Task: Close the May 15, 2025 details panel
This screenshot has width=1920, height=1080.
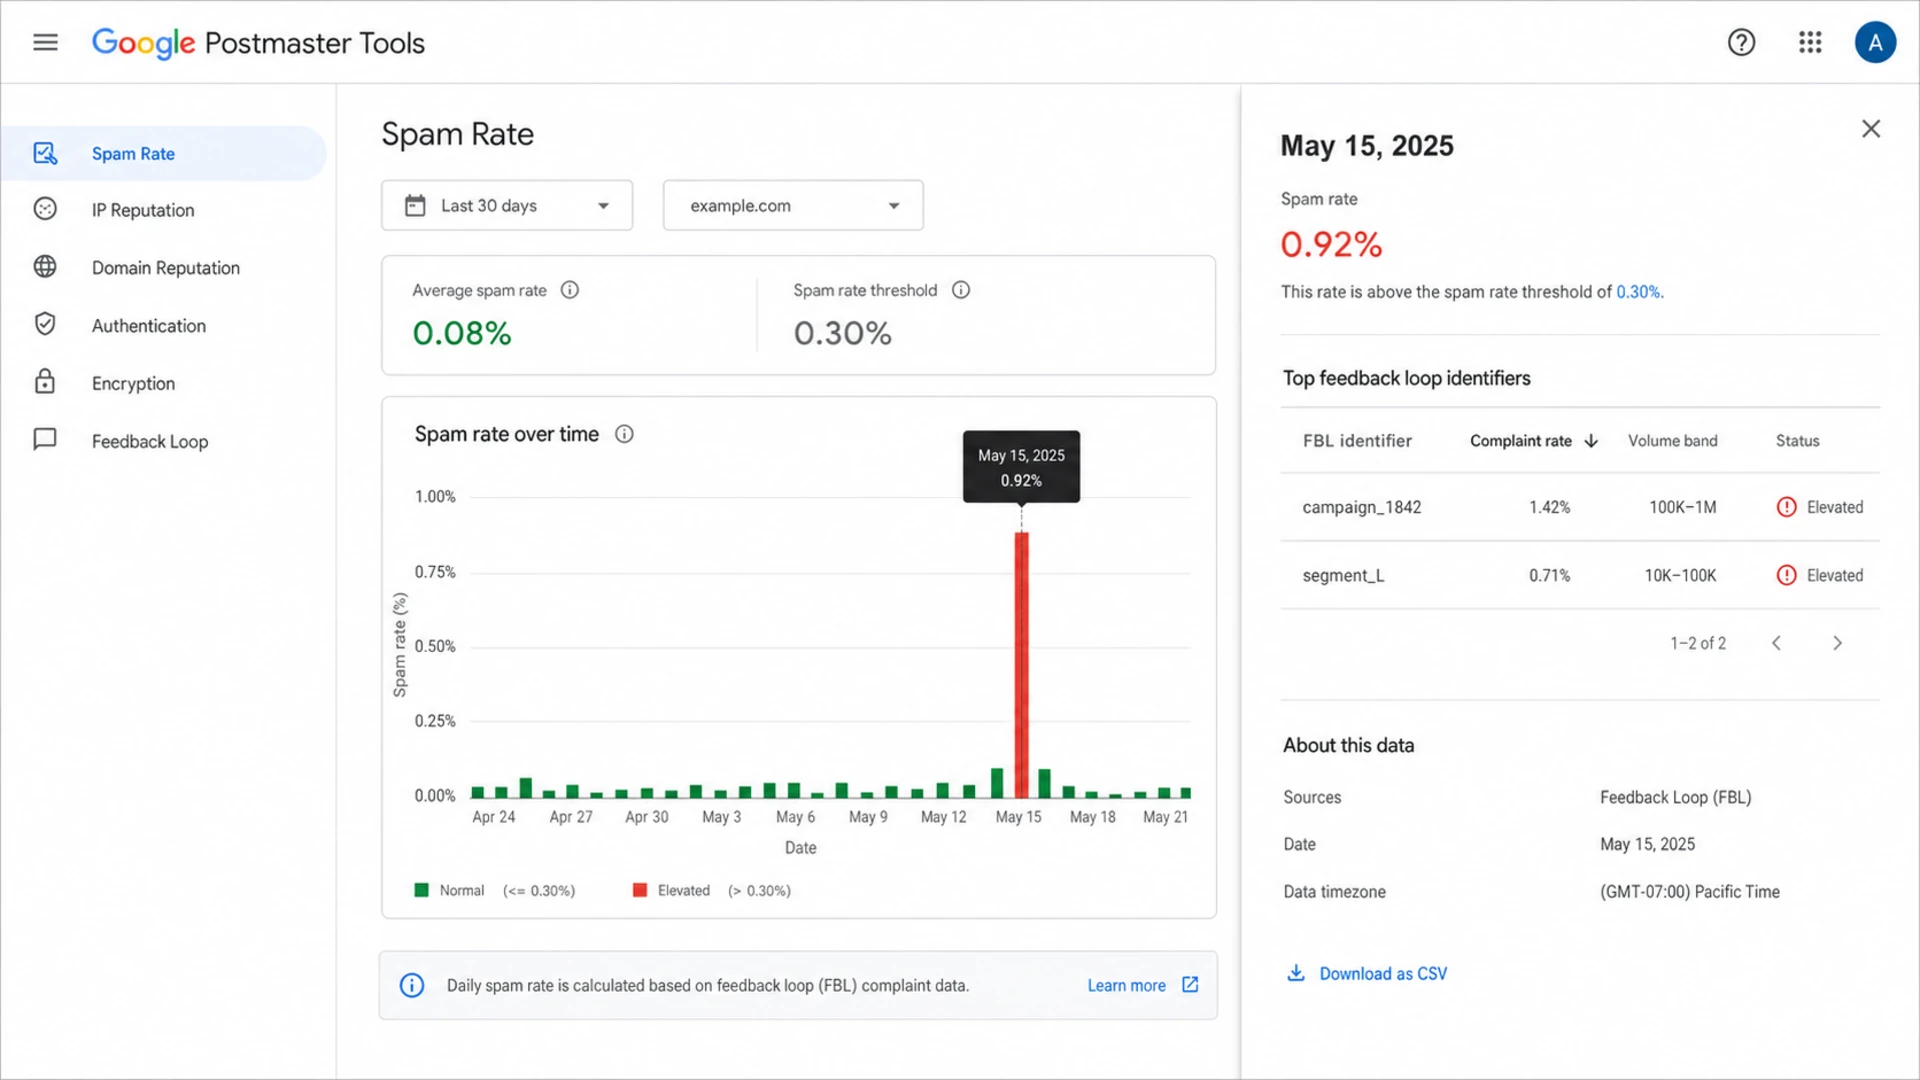Action: tap(1871, 129)
